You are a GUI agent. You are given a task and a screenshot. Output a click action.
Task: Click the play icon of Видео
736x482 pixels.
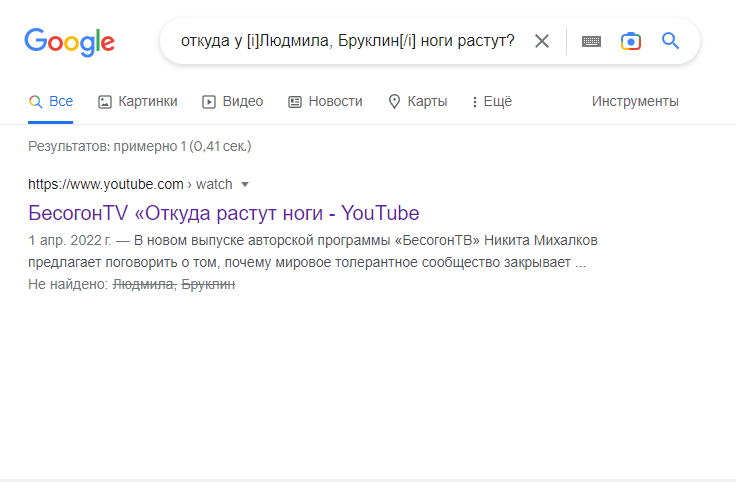click(x=209, y=101)
